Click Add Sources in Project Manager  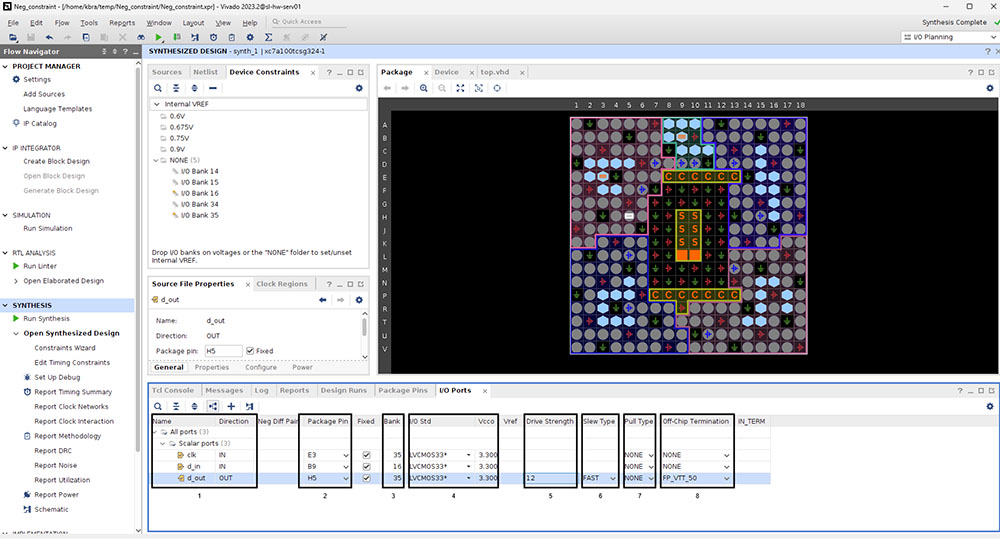(44, 94)
